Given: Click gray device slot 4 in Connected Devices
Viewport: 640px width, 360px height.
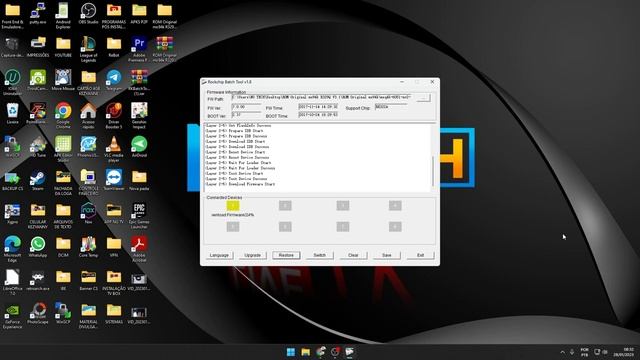Looking at the screenshot, I should [x=395, y=206].
